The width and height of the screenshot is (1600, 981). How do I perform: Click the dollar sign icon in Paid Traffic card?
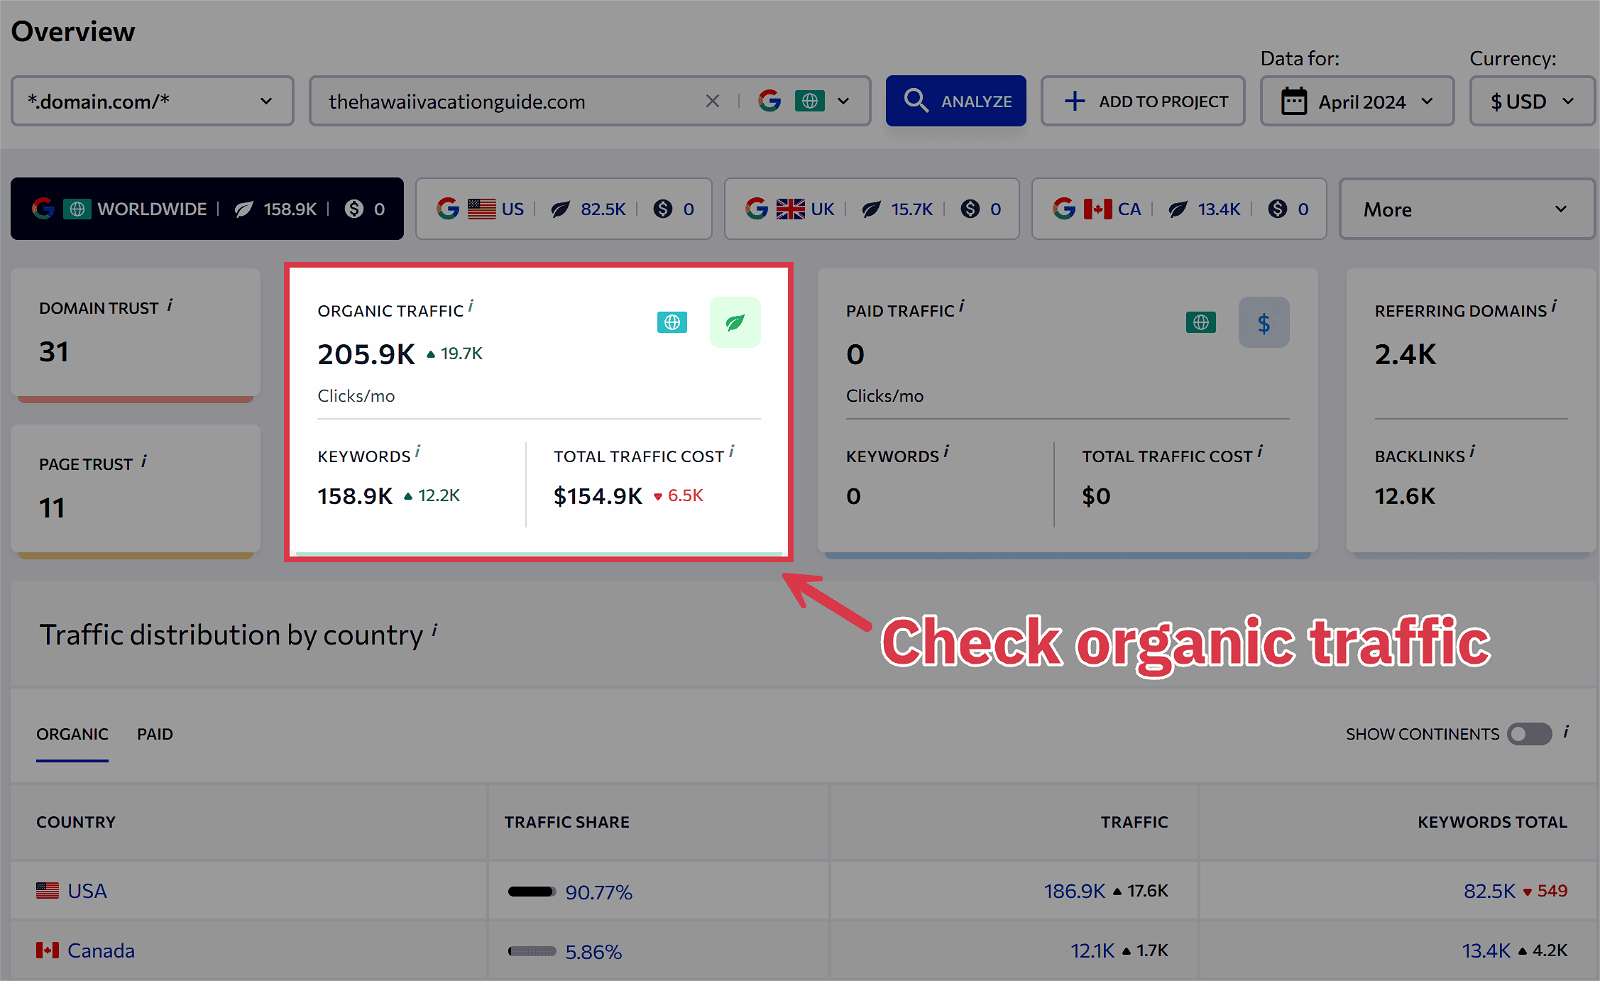coord(1263,323)
